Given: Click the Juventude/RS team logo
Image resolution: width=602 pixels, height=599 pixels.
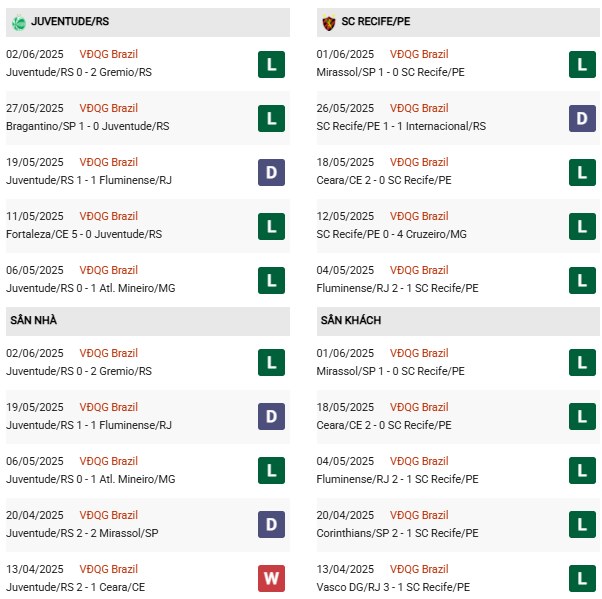Looking at the screenshot, I should coord(19,21).
